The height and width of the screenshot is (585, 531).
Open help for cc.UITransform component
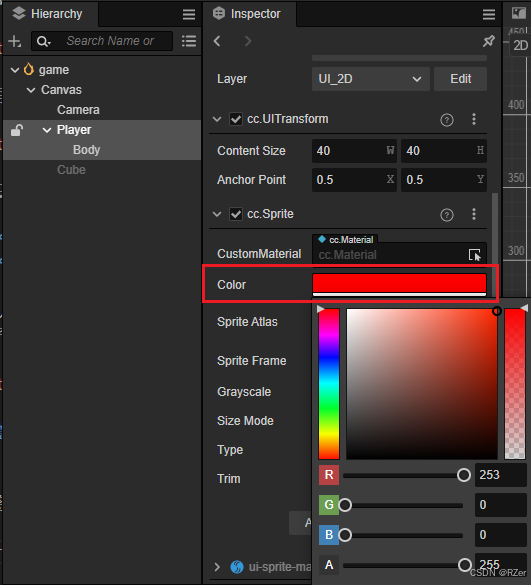447,120
